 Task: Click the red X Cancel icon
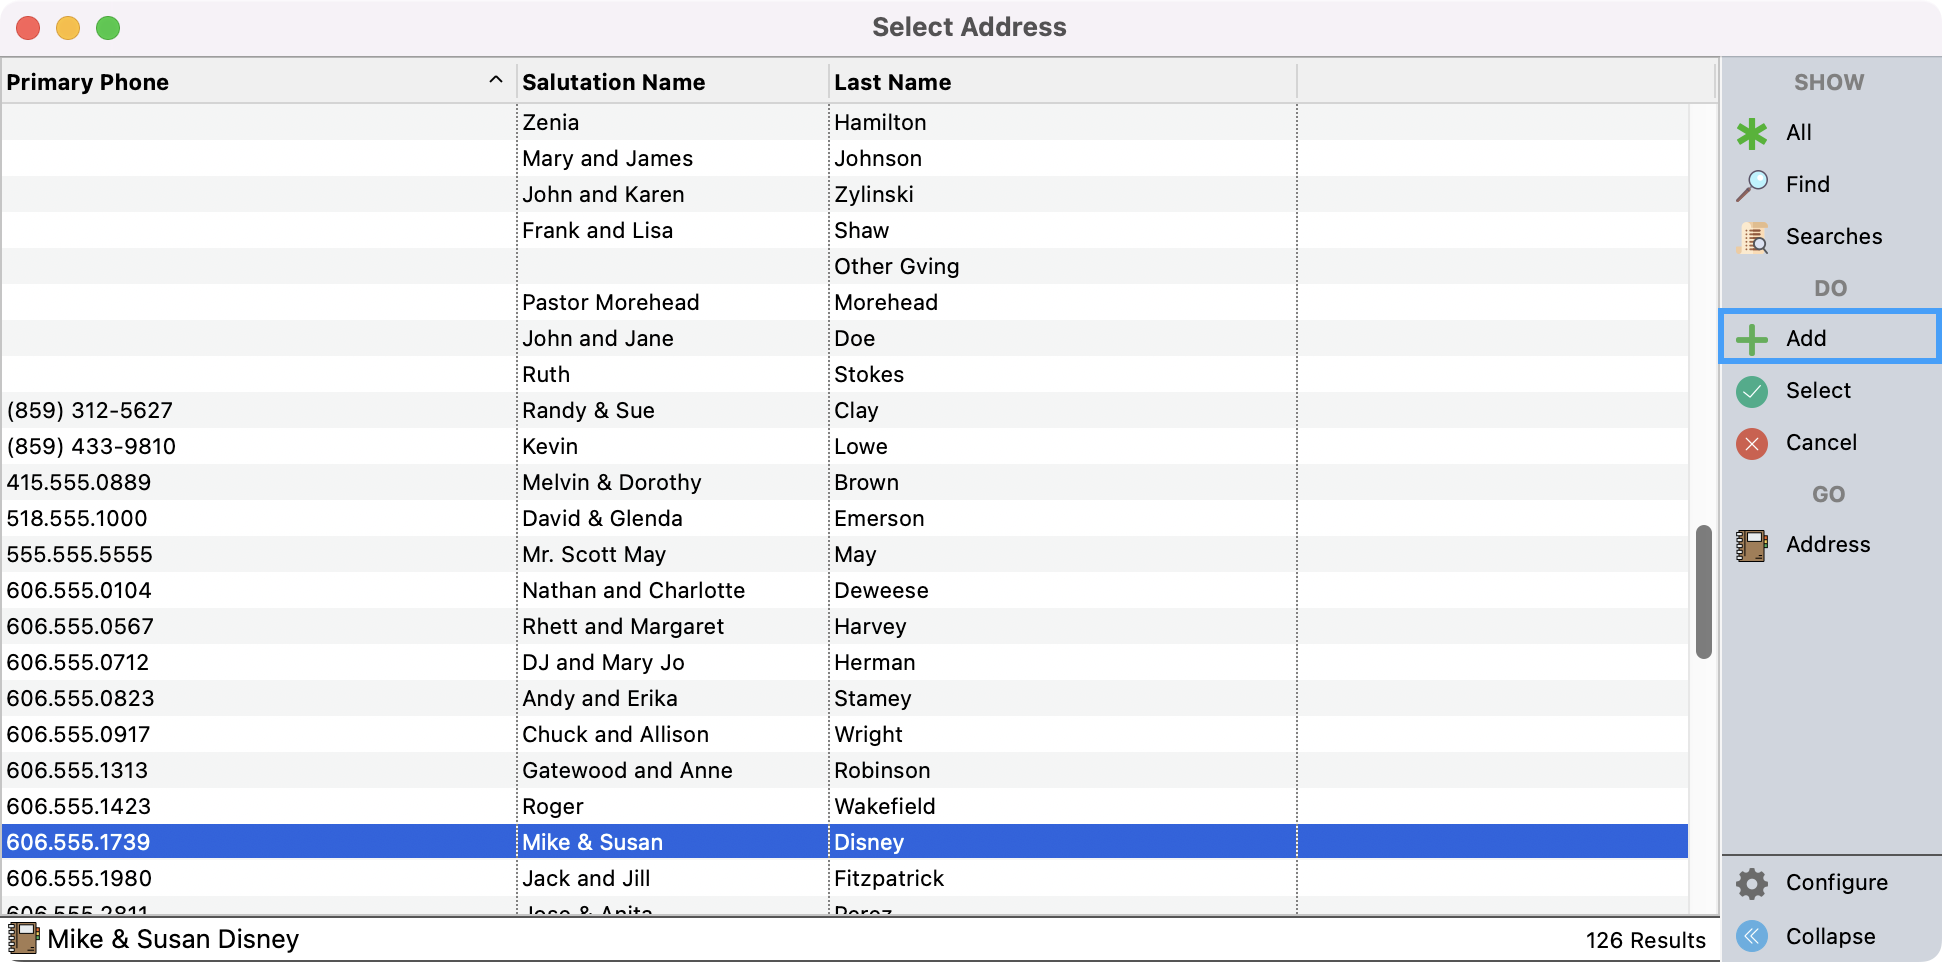coord(1752,443)
